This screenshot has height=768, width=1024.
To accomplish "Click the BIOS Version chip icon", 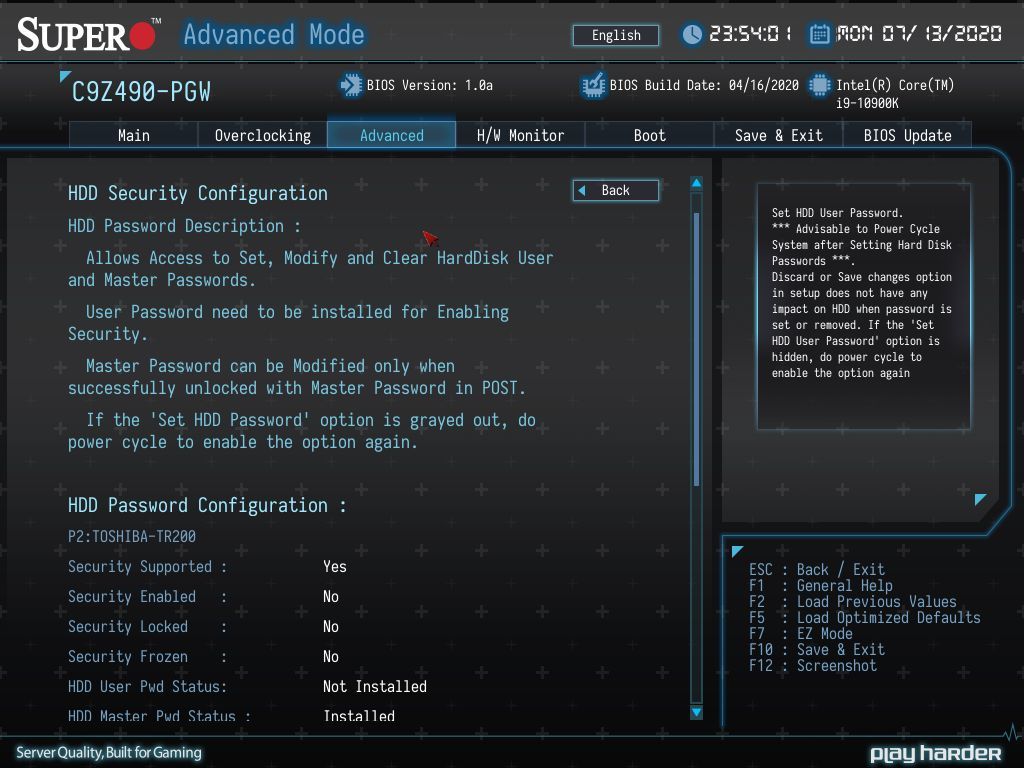I will pyautogui.click(x=351, y=86).
